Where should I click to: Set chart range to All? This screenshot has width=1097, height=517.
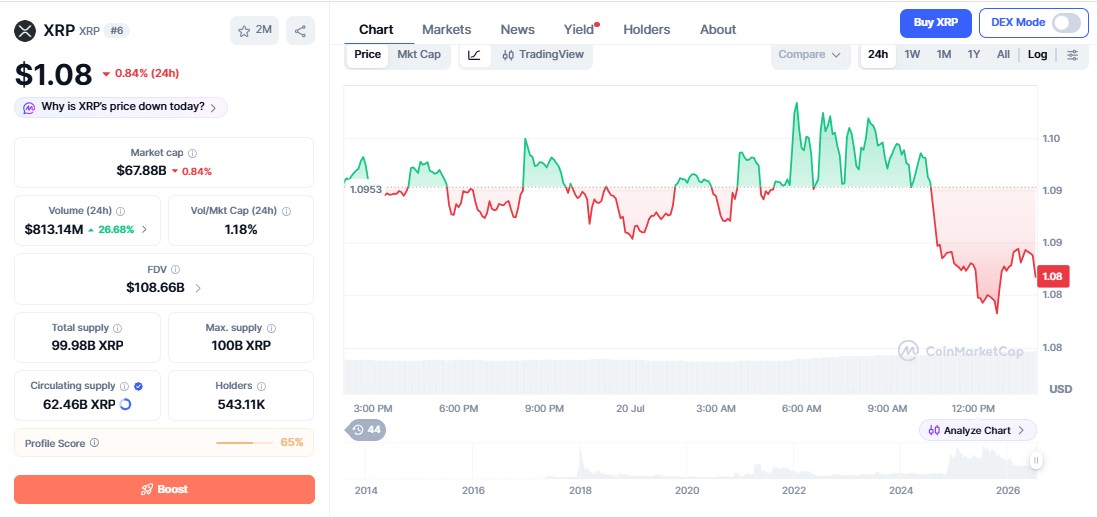1003,55
